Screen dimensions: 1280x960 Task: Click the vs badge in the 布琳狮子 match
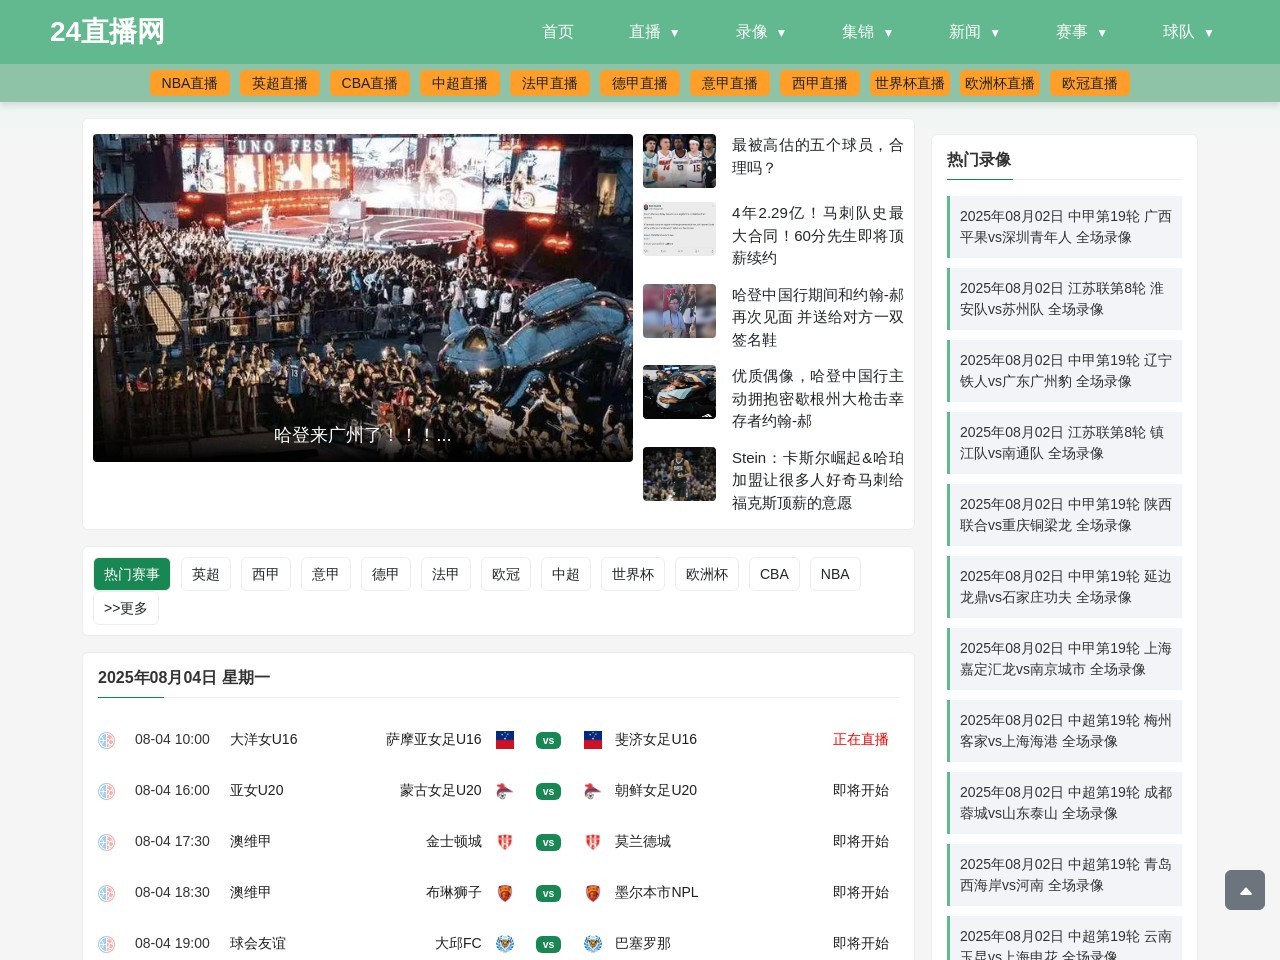pyautogui.click(x=548, y=893)
